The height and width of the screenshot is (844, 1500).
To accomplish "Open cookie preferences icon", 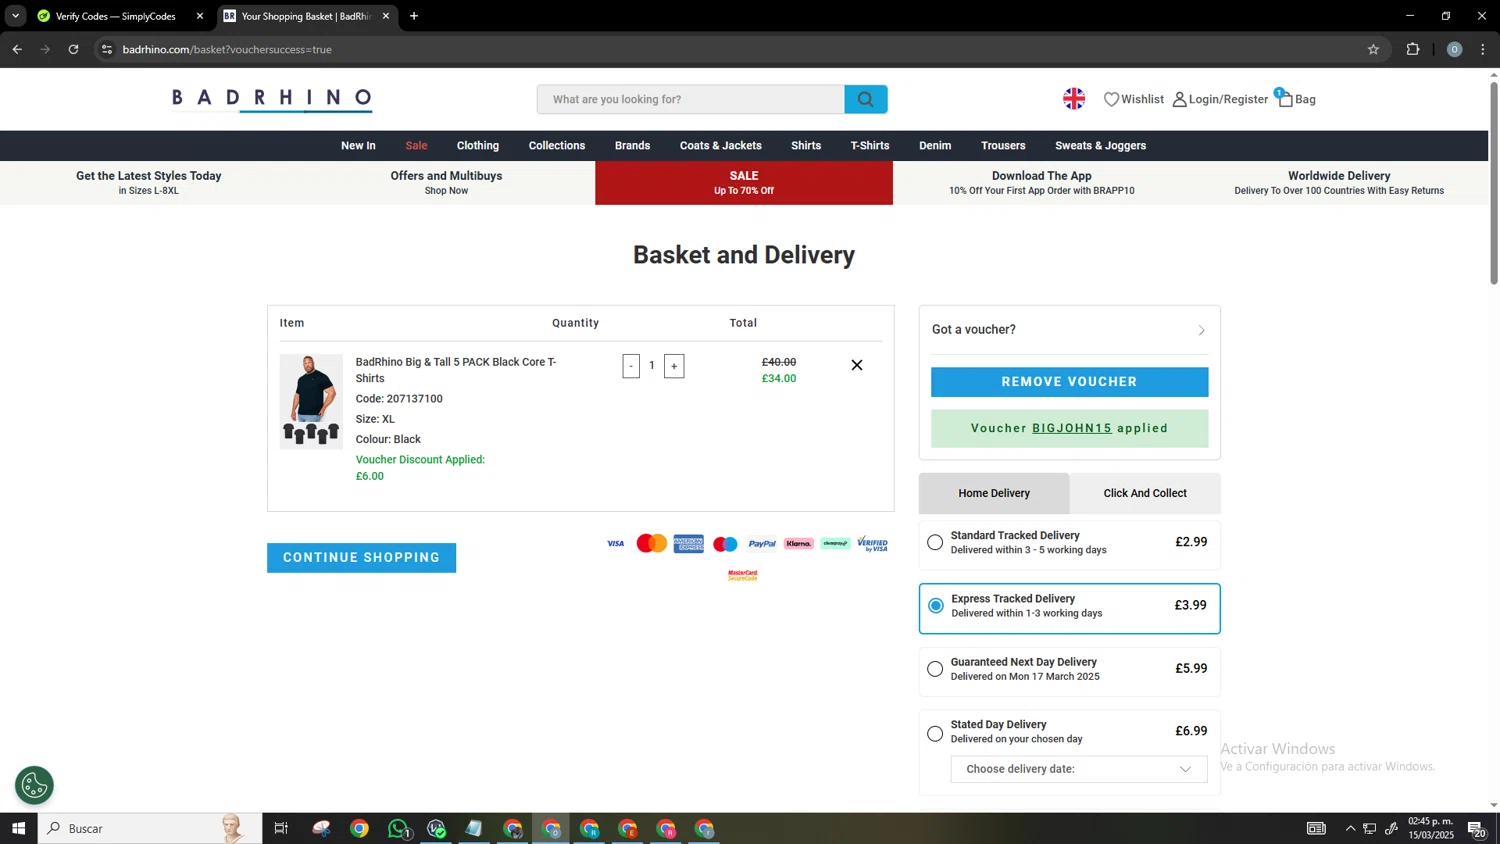I will 34,785.
